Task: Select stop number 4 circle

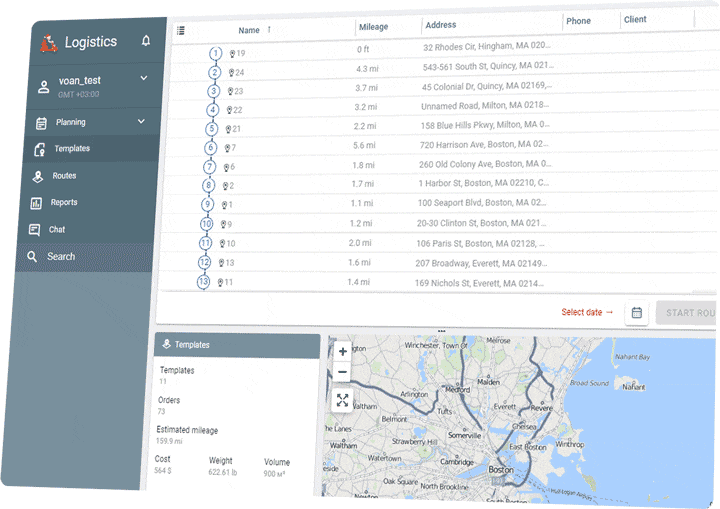Action: click(212, 110)
